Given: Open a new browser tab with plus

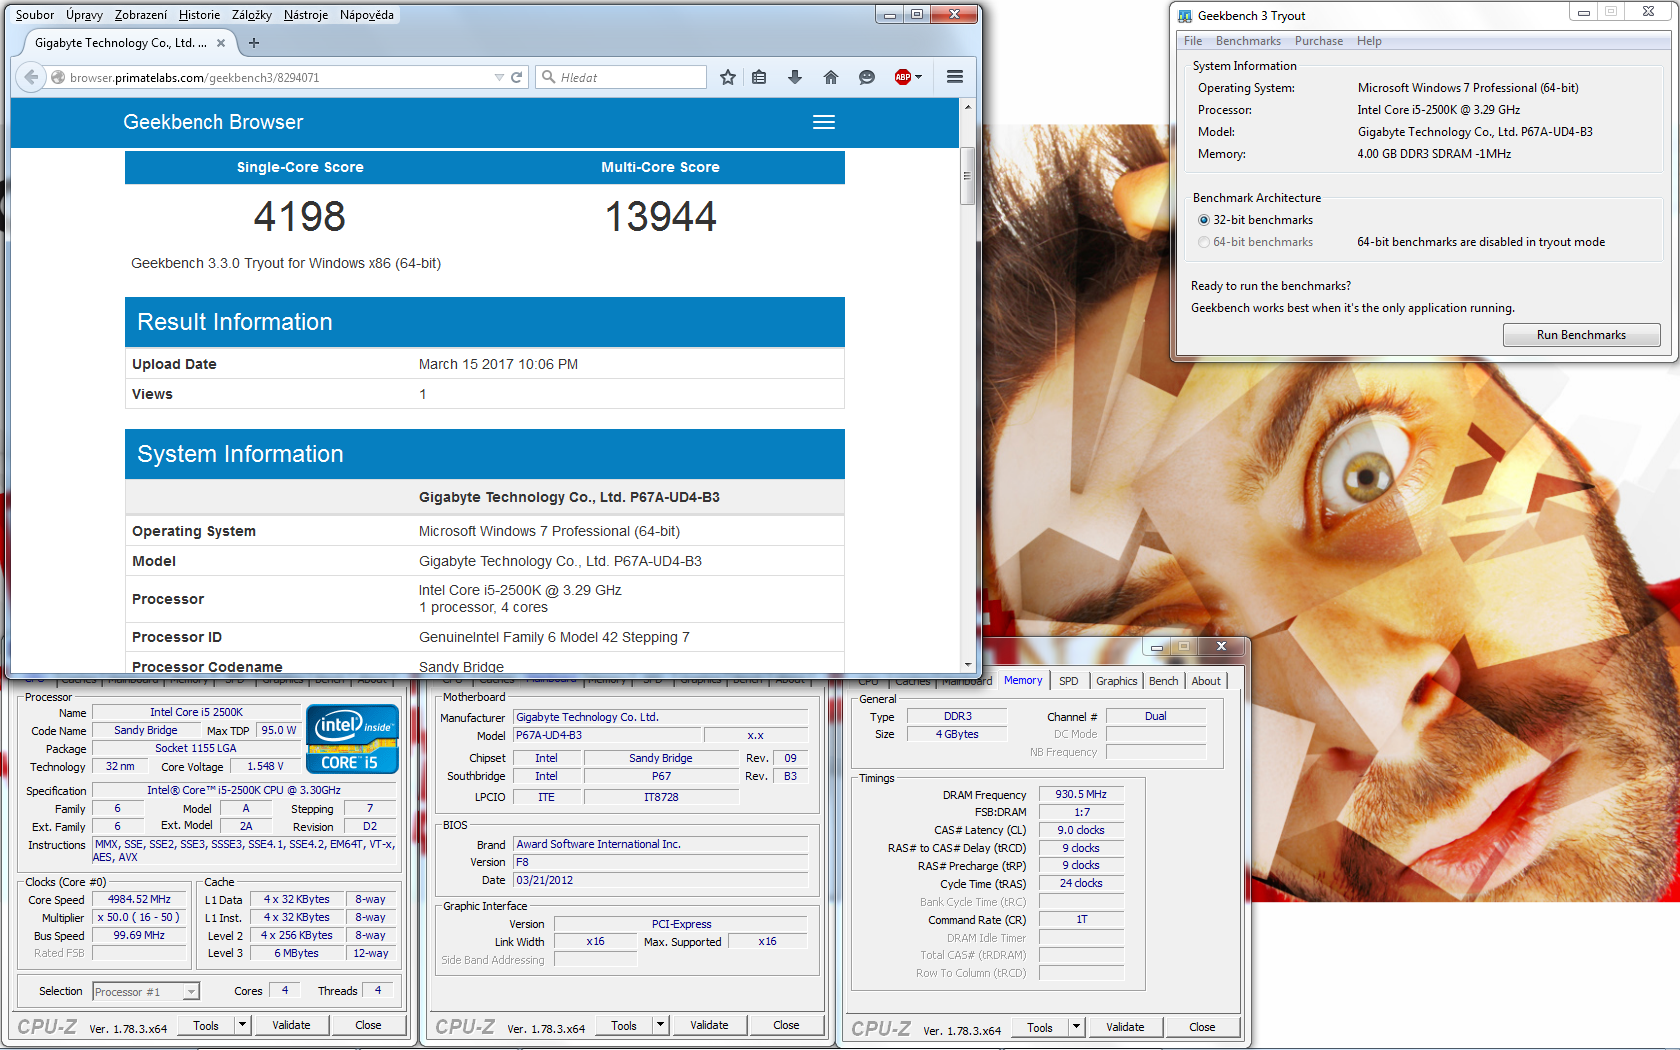Looking at the screenshot, I should coord(254,43).
